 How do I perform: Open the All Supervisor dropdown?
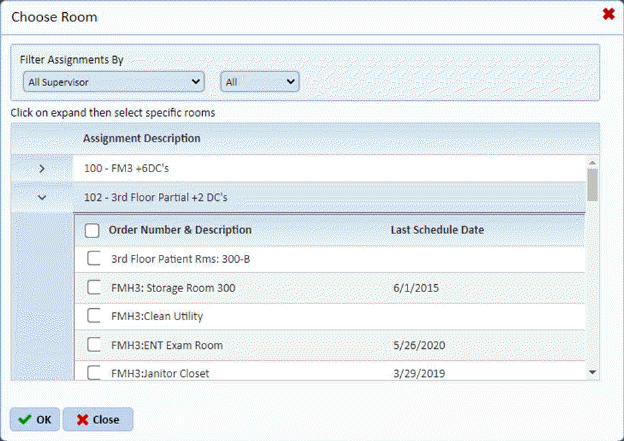pyautogui.click(x=113, y=81)
